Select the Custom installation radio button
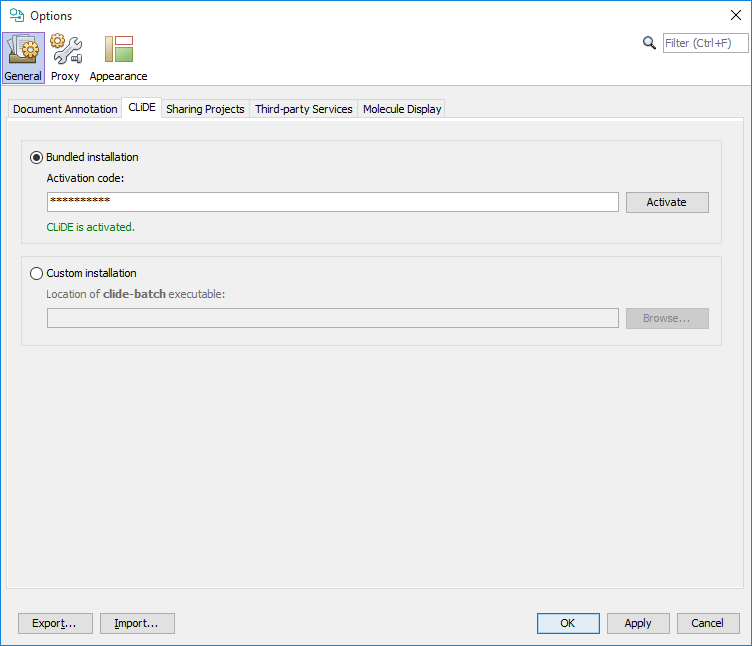Screen dimensions: 752x646 (37, 273)
